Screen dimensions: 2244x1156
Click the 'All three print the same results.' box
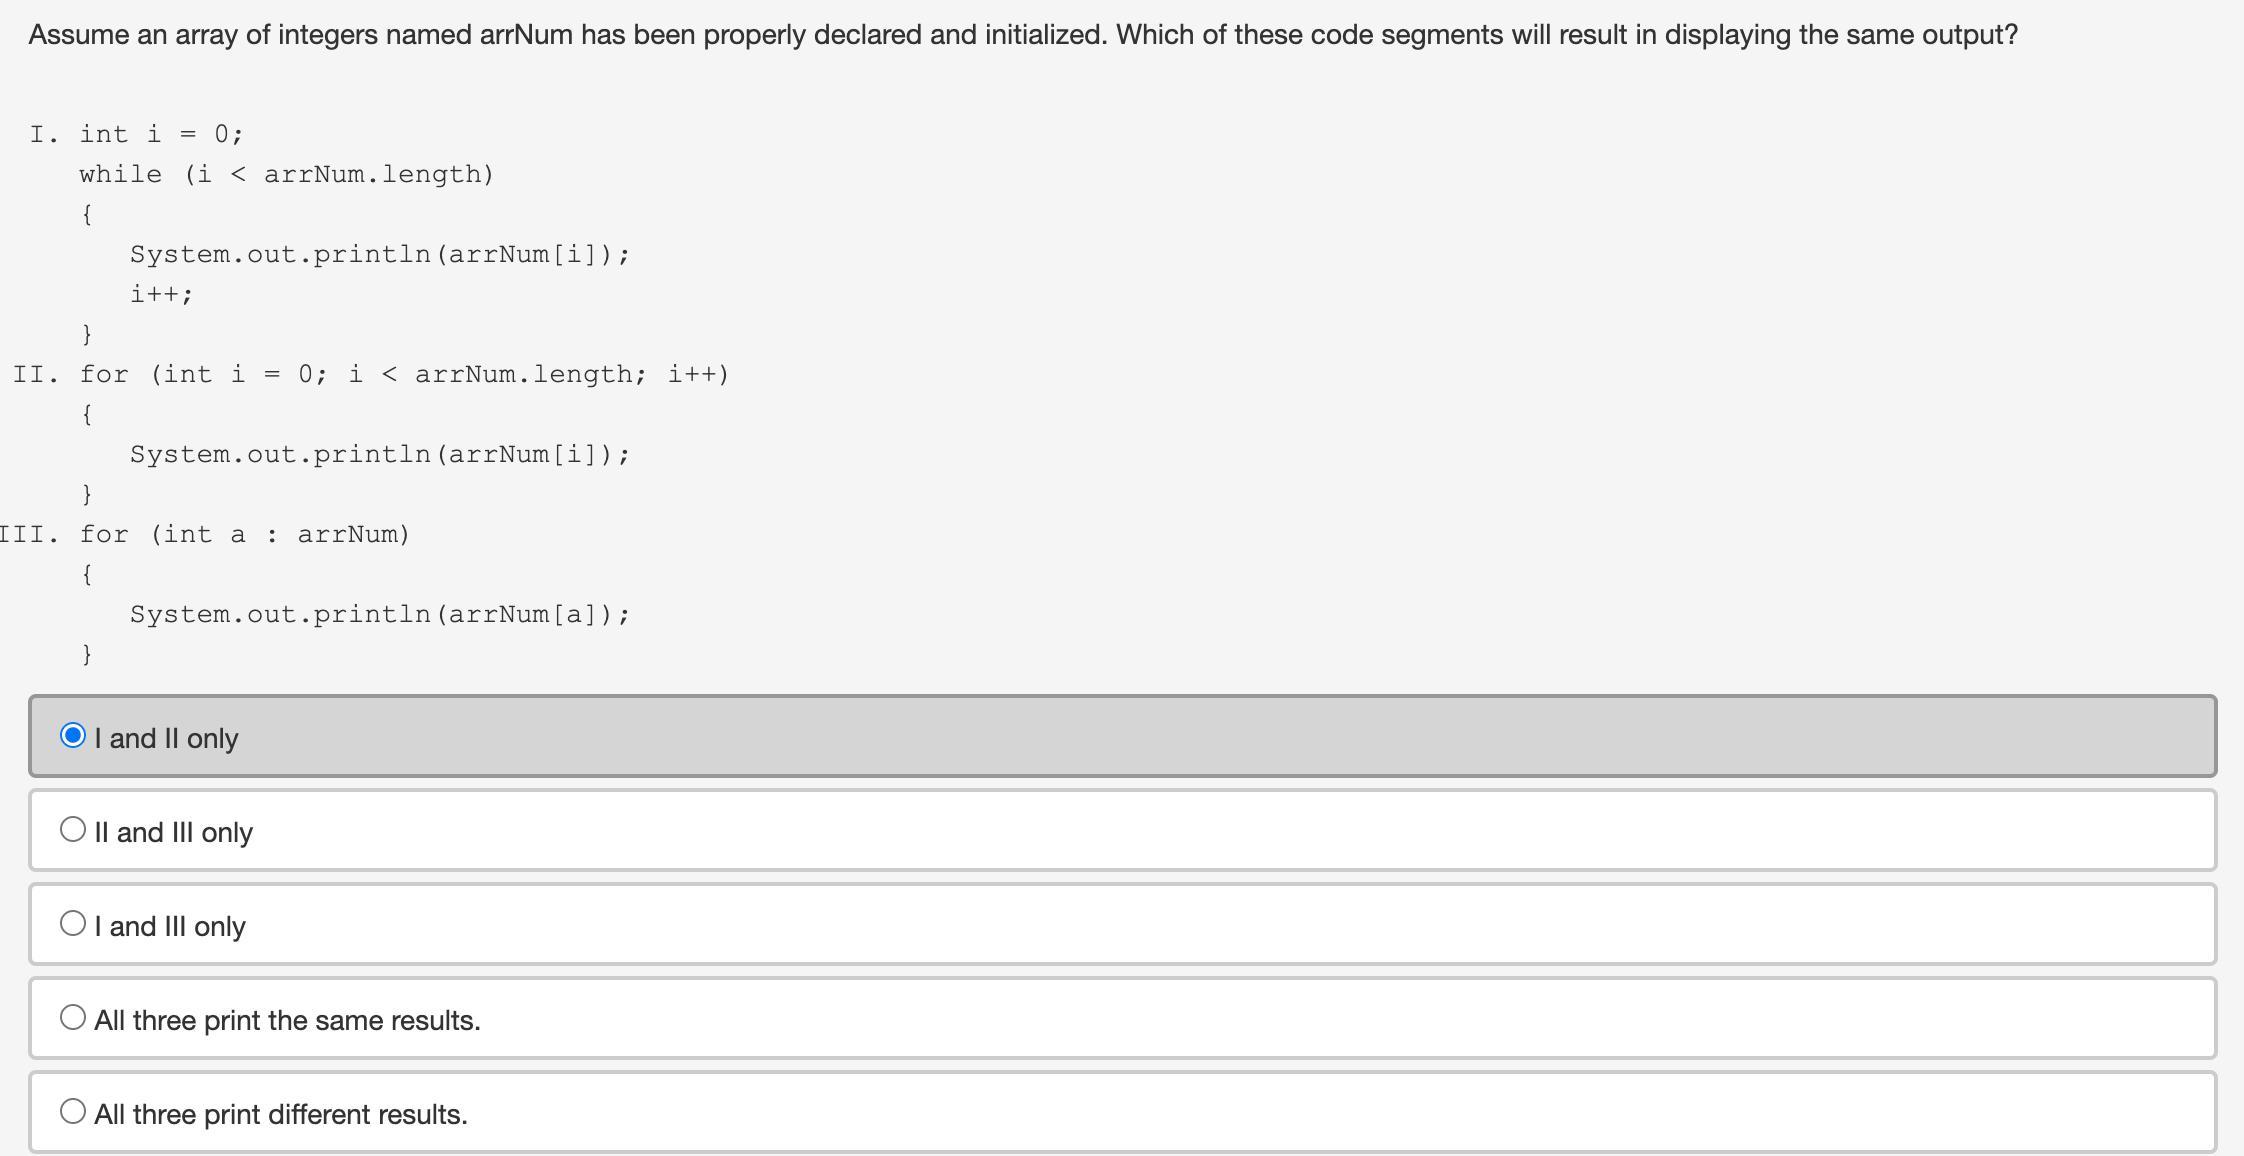(x=1122, y=1018)
